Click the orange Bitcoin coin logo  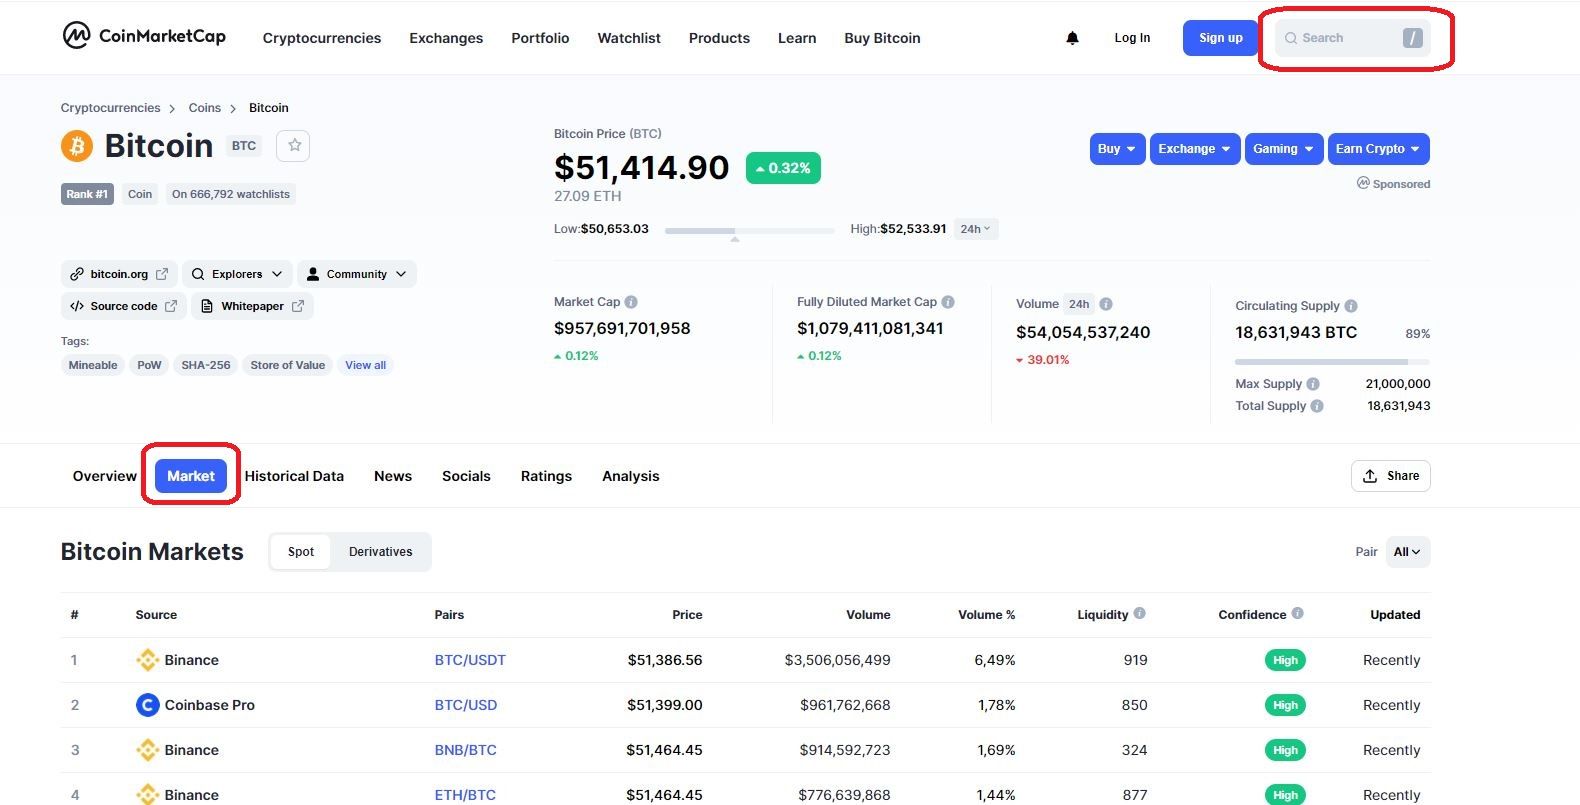click(x=77, y=146)
